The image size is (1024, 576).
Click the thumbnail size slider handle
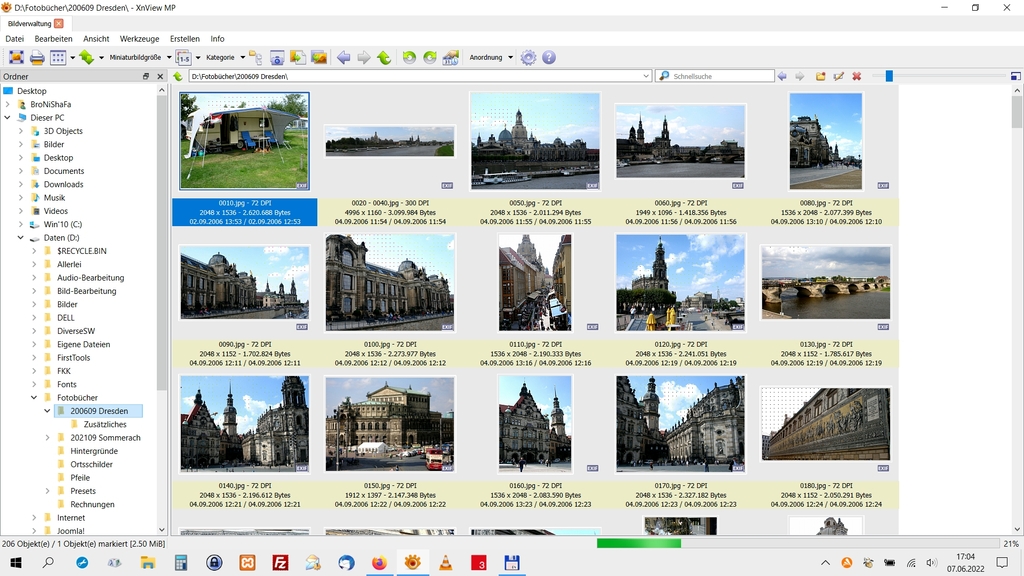[888, 76]
